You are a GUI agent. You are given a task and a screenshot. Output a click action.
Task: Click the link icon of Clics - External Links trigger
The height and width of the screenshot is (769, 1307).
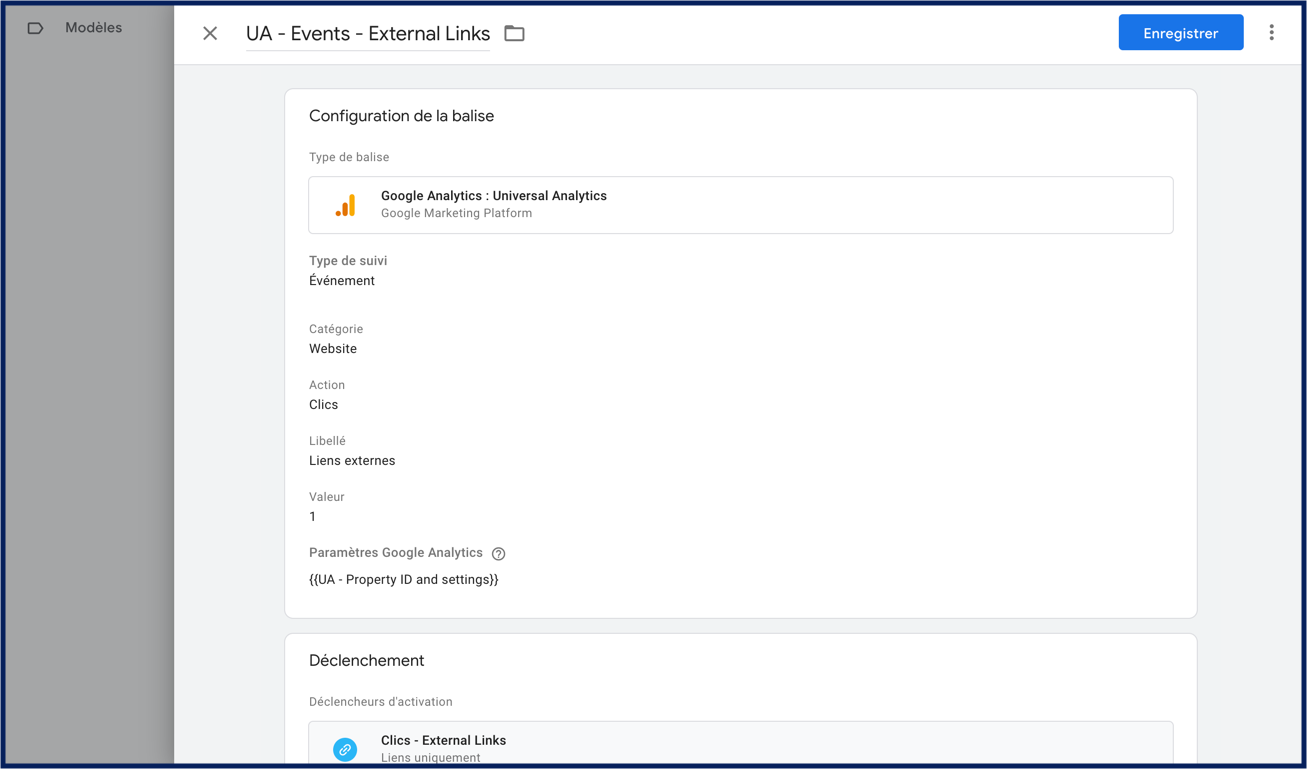click(345, 749)
